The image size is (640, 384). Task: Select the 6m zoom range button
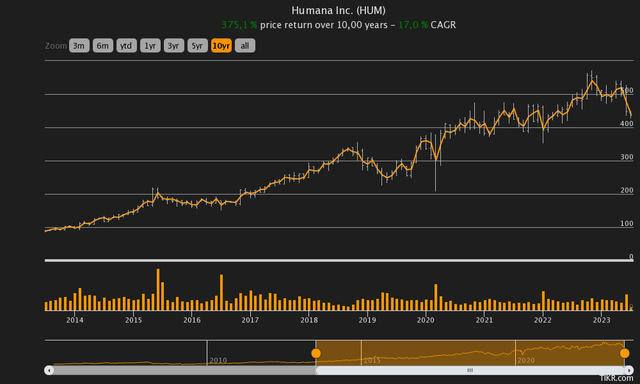click(x=103, y=46)
